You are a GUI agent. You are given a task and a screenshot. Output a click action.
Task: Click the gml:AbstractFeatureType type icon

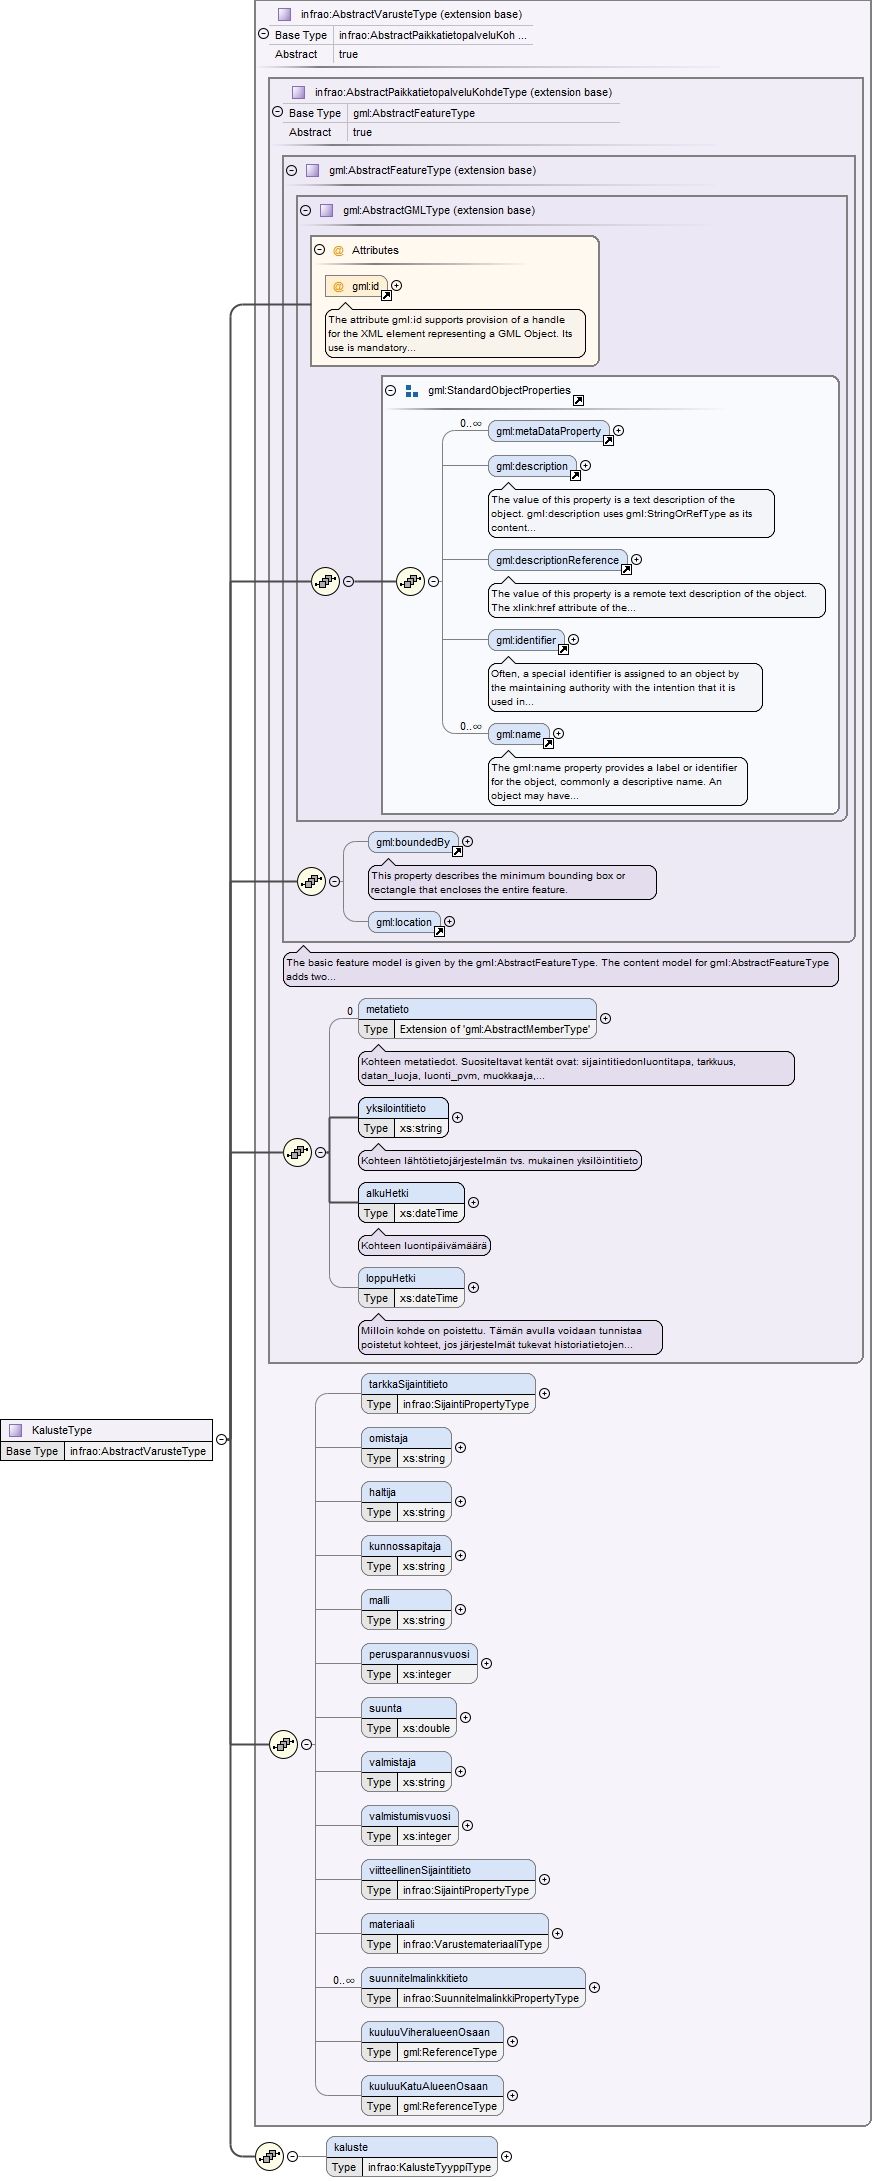pos(313,170)
